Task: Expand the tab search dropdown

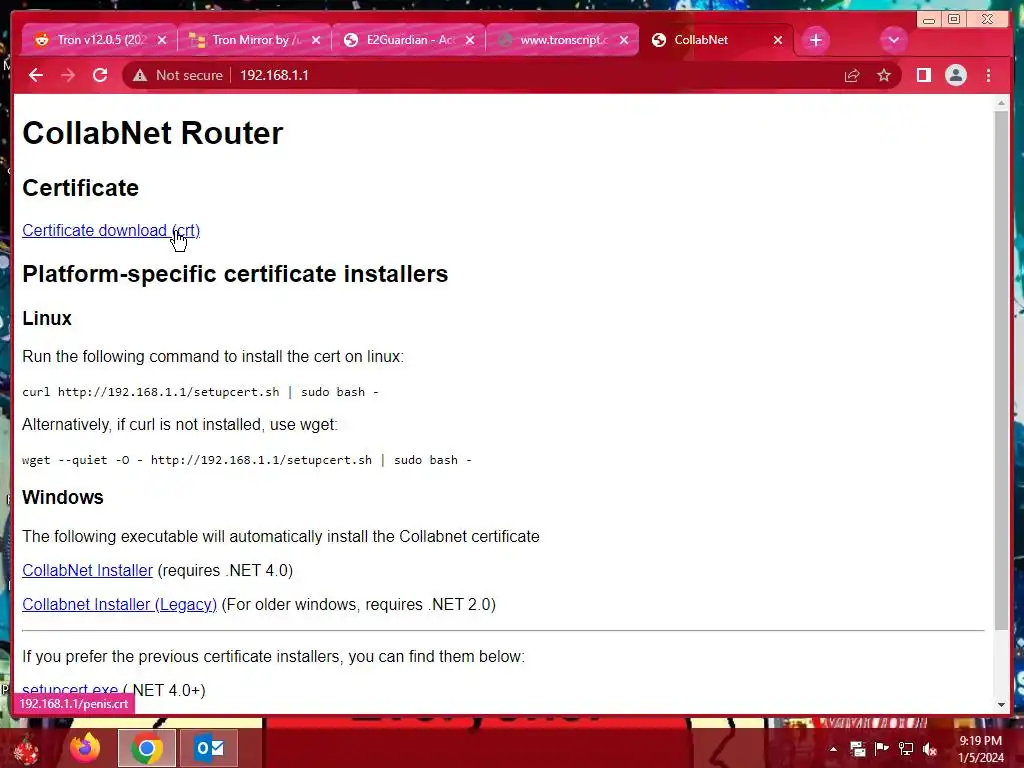Action: click(x=893, y=40)
